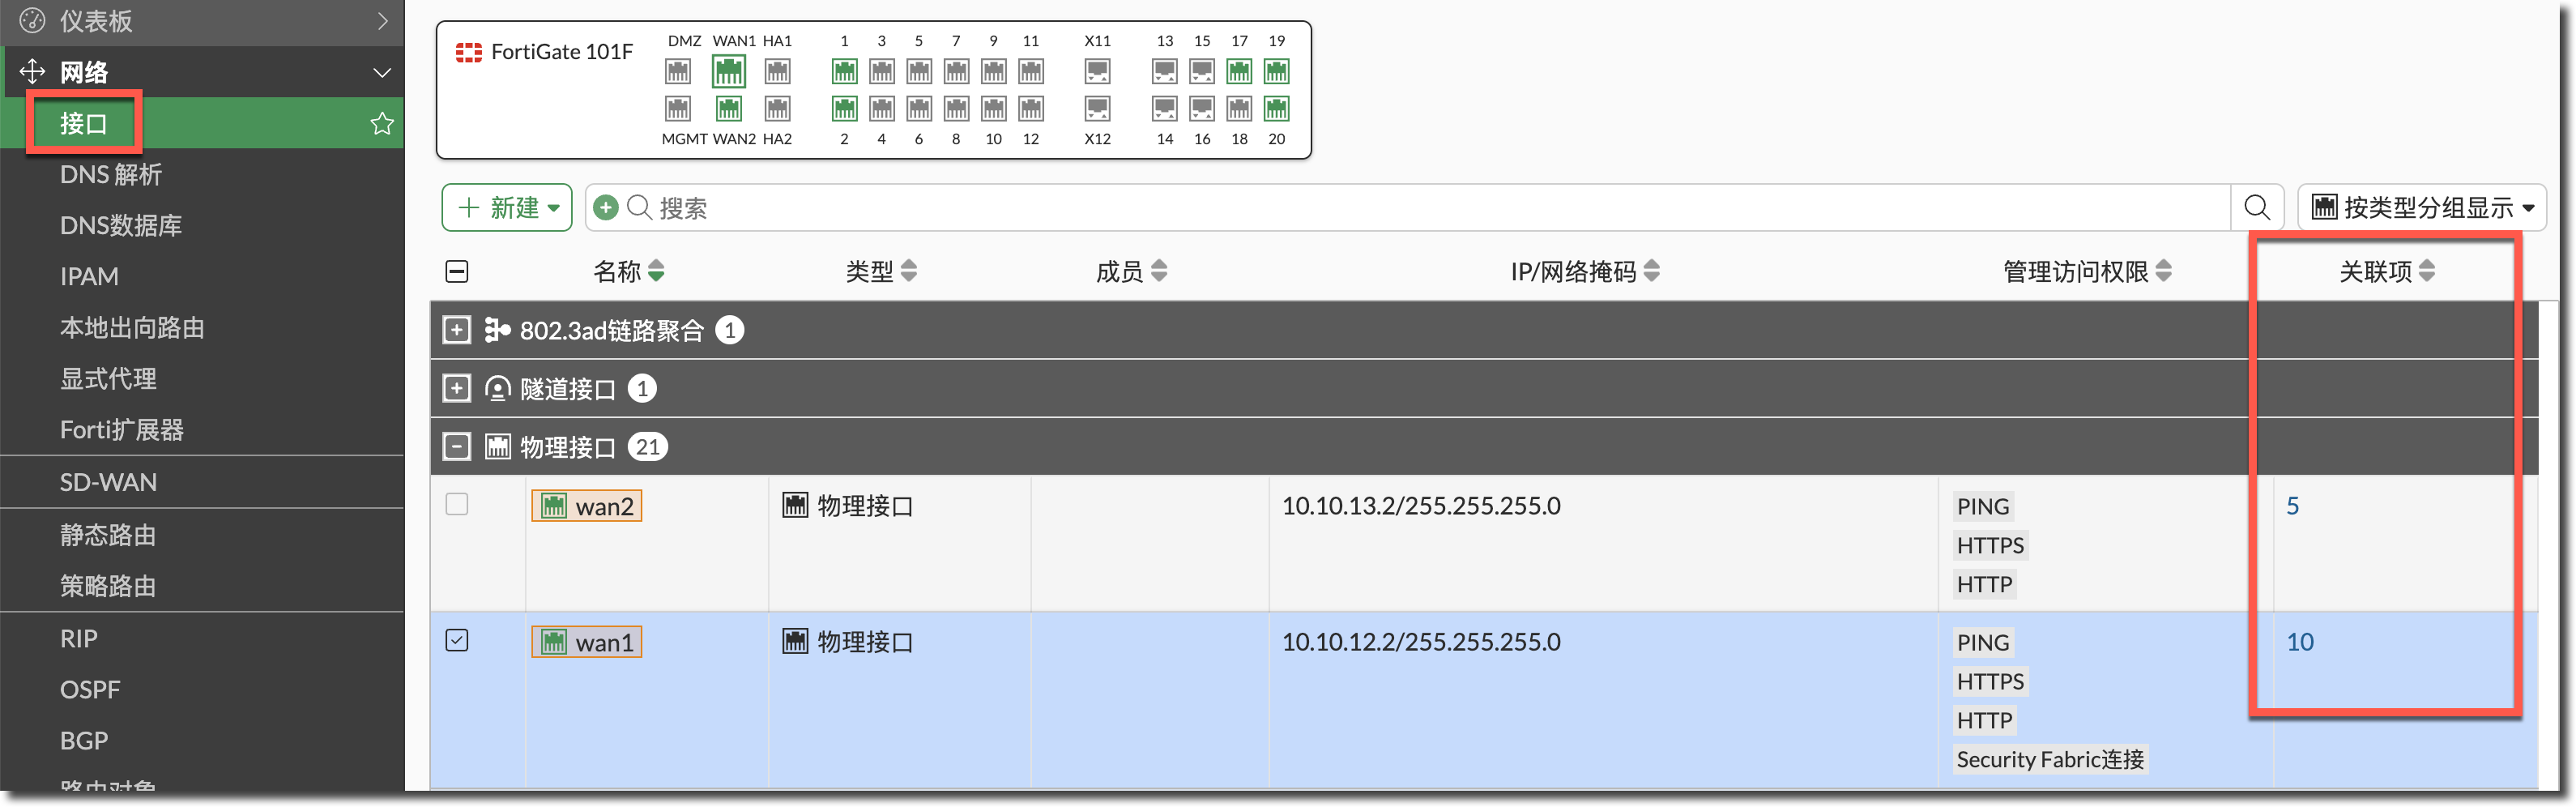Collapse the 物理接口 group

[457, 447]
